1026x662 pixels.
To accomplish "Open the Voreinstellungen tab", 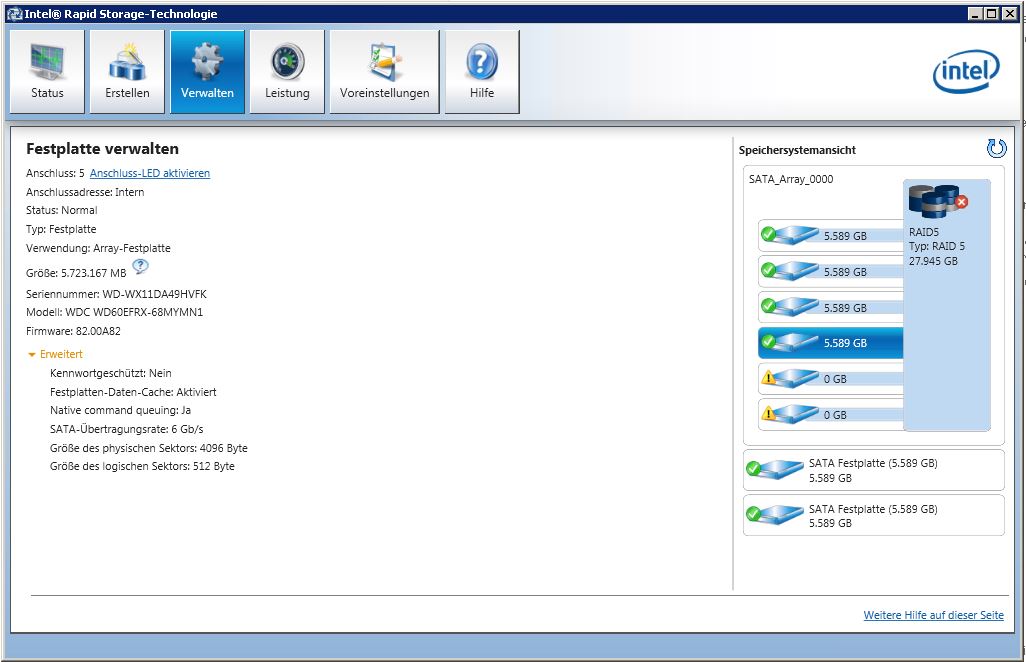I will (385, 72).
